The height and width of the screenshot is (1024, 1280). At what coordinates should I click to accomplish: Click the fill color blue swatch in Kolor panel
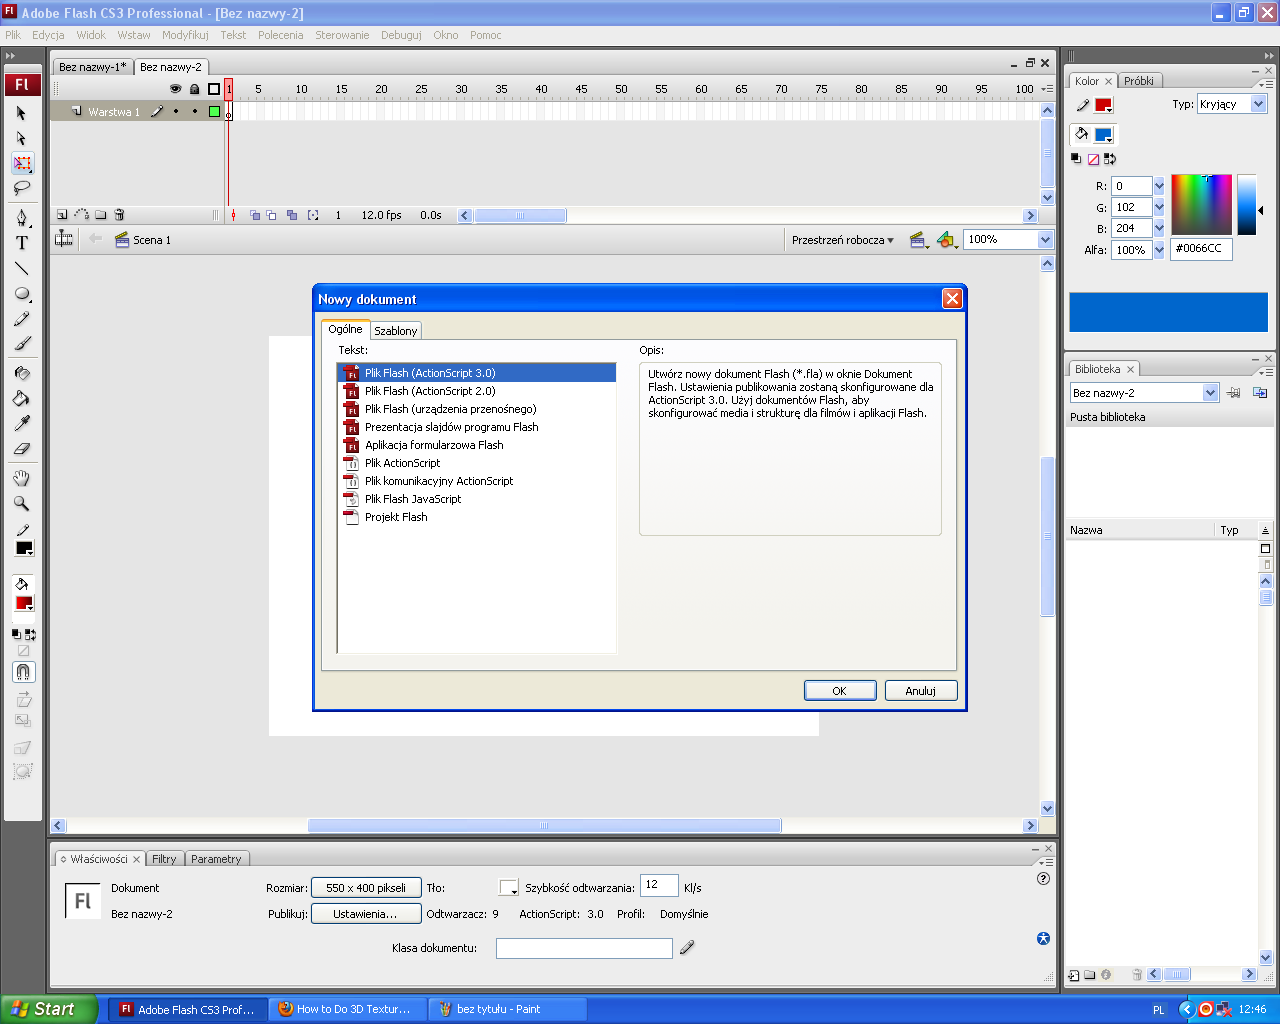1103,135
